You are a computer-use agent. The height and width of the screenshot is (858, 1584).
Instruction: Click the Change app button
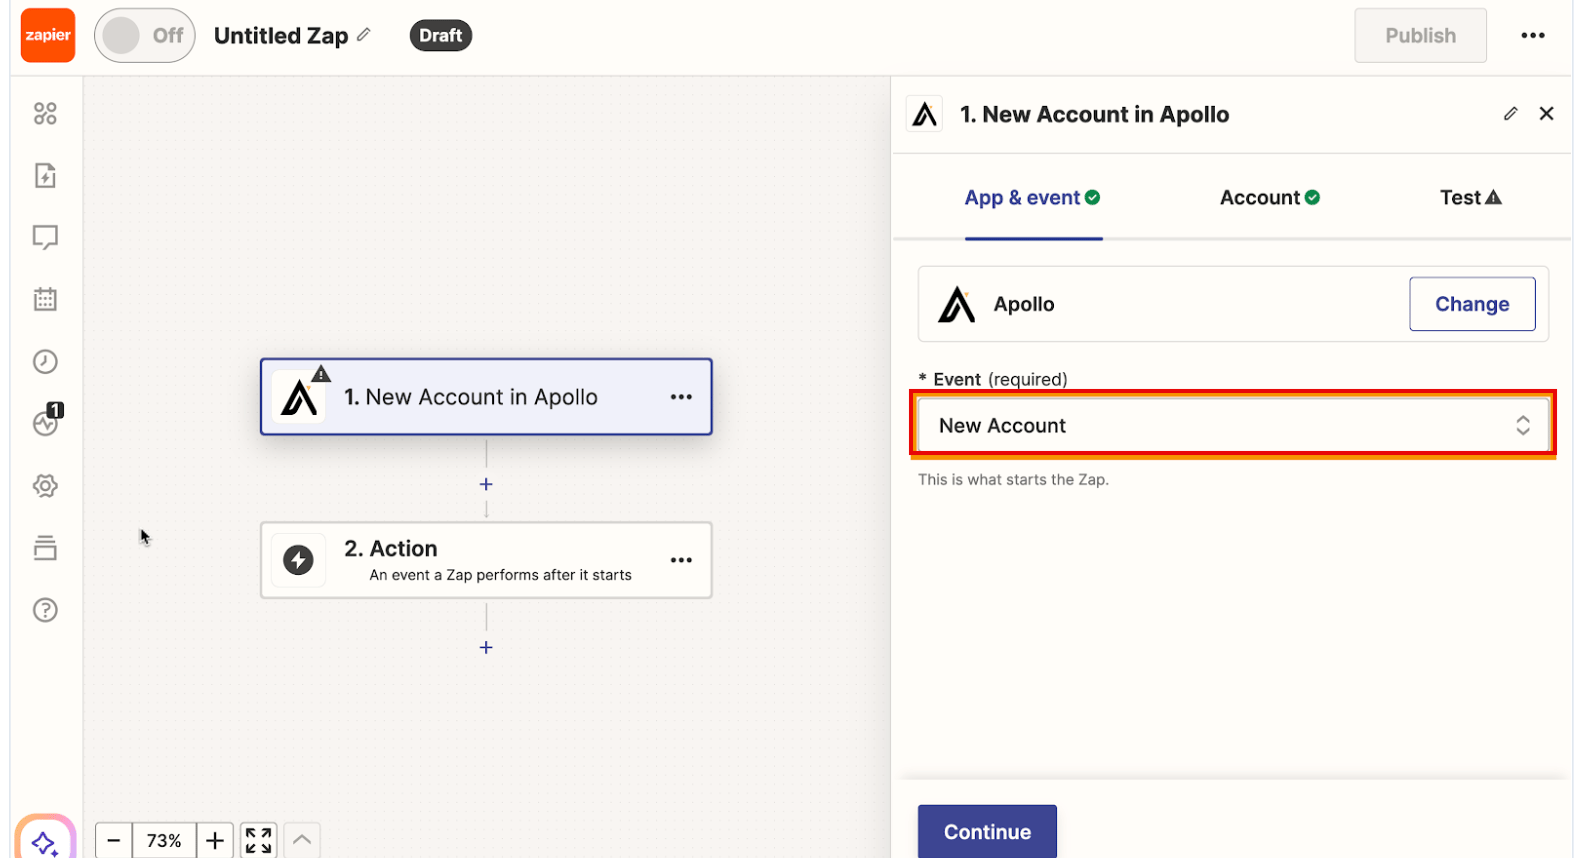pos(1472,304)
